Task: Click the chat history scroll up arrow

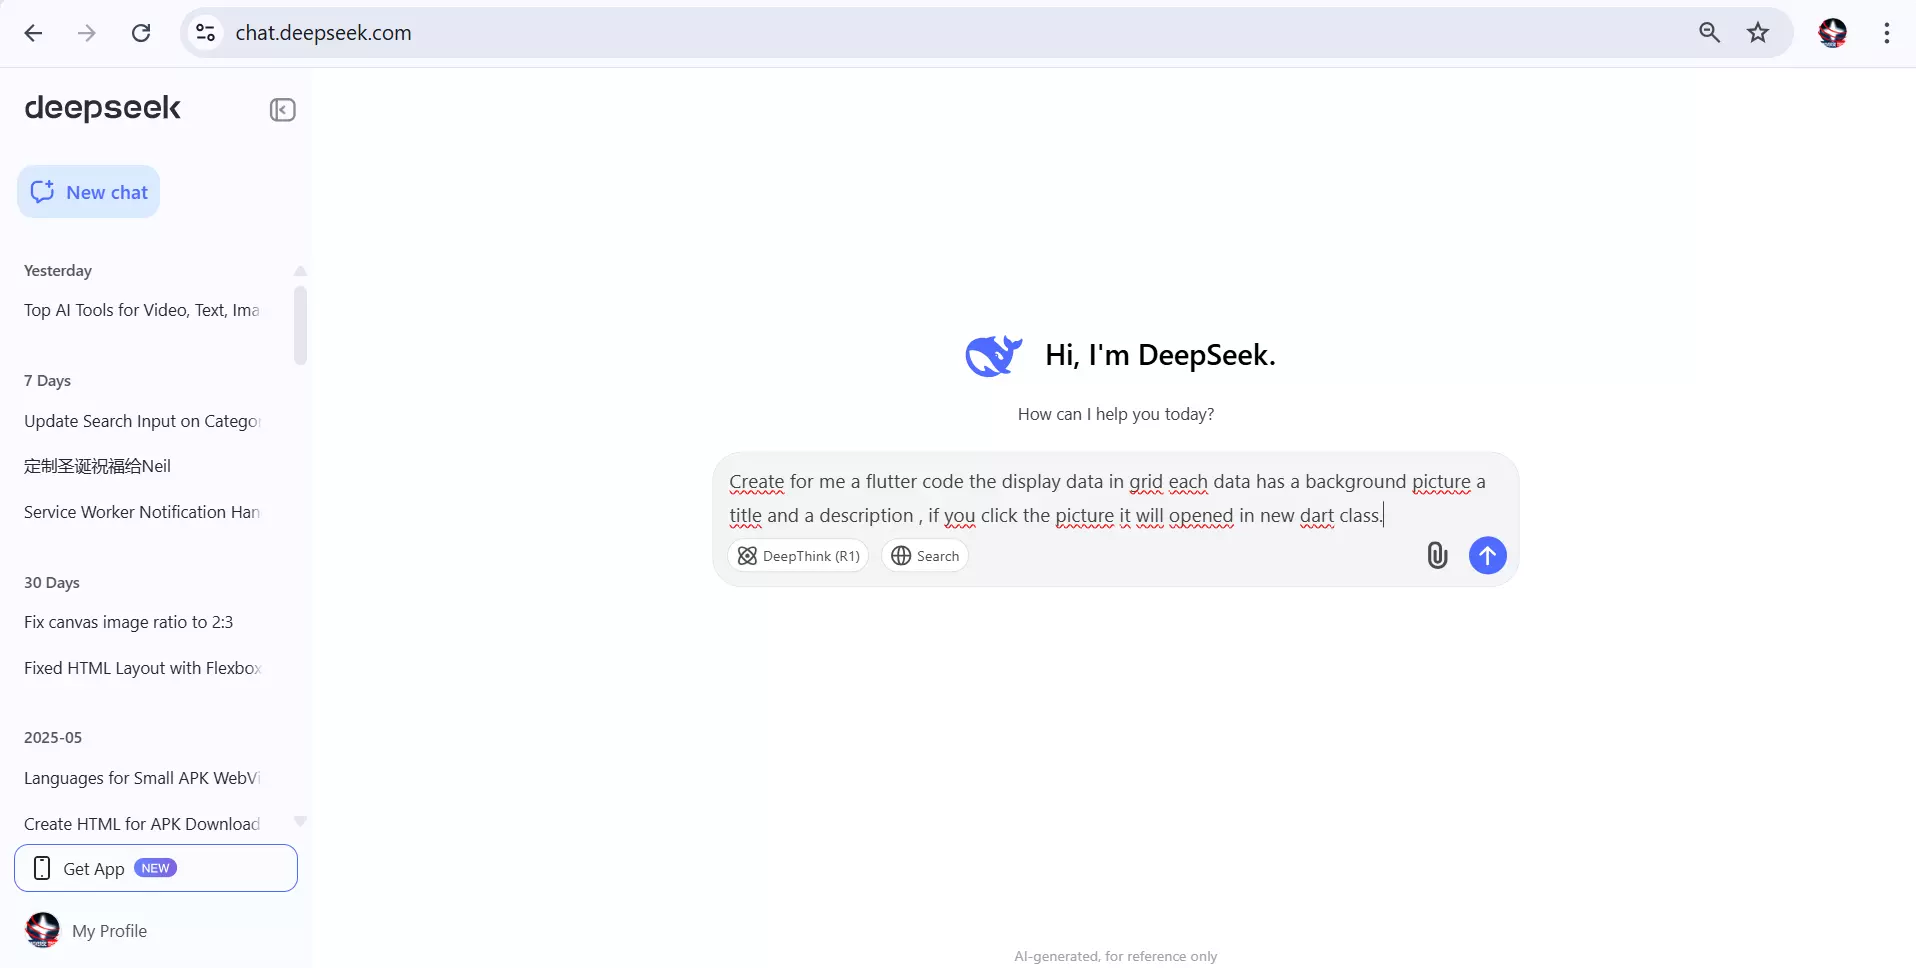Action: point(300,271)
